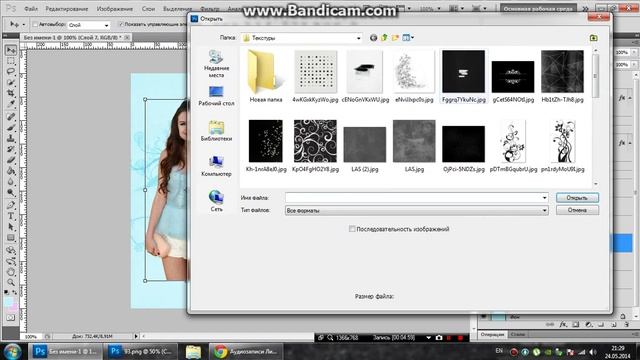Toggle Показать управляющие элементы checkbox
640x360 pixels.
[x=121, y=24]
